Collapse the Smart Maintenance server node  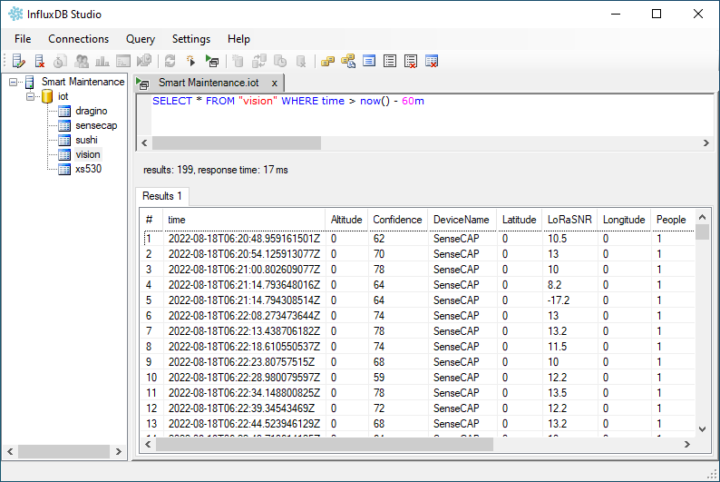point(13,82)
